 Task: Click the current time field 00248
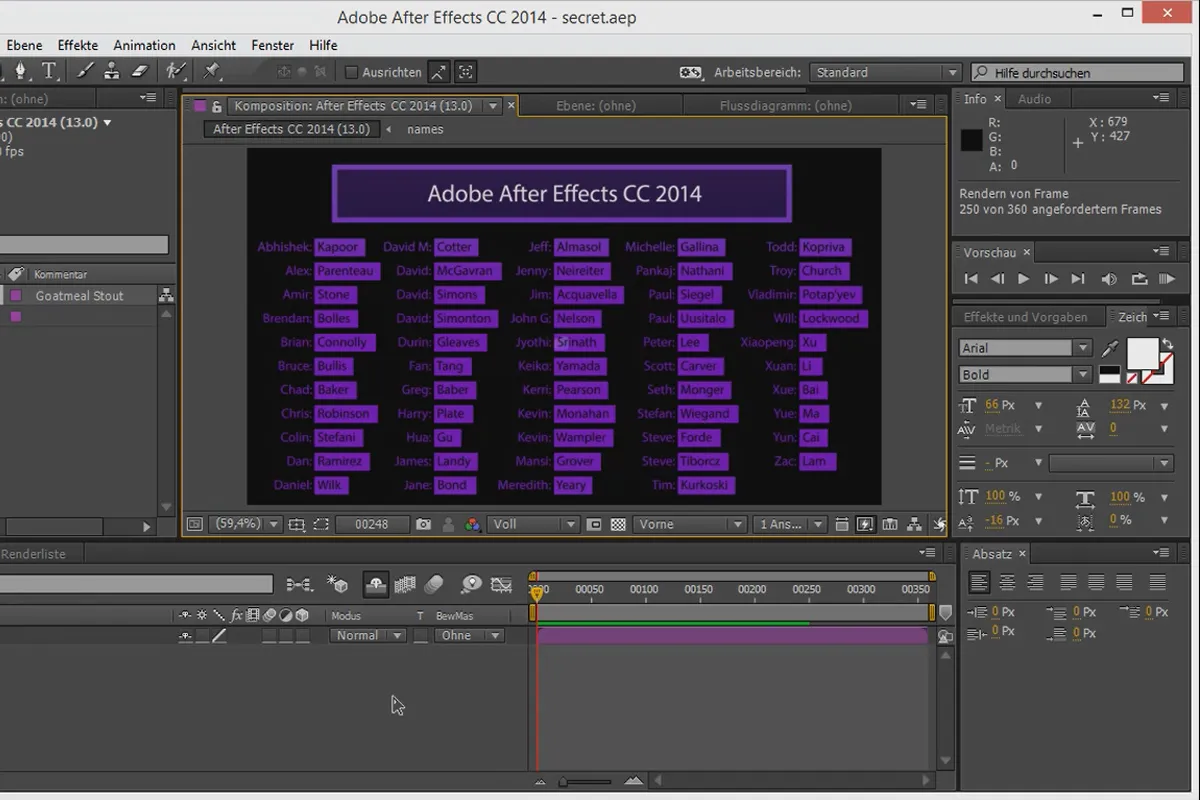(x=372, y=524)
